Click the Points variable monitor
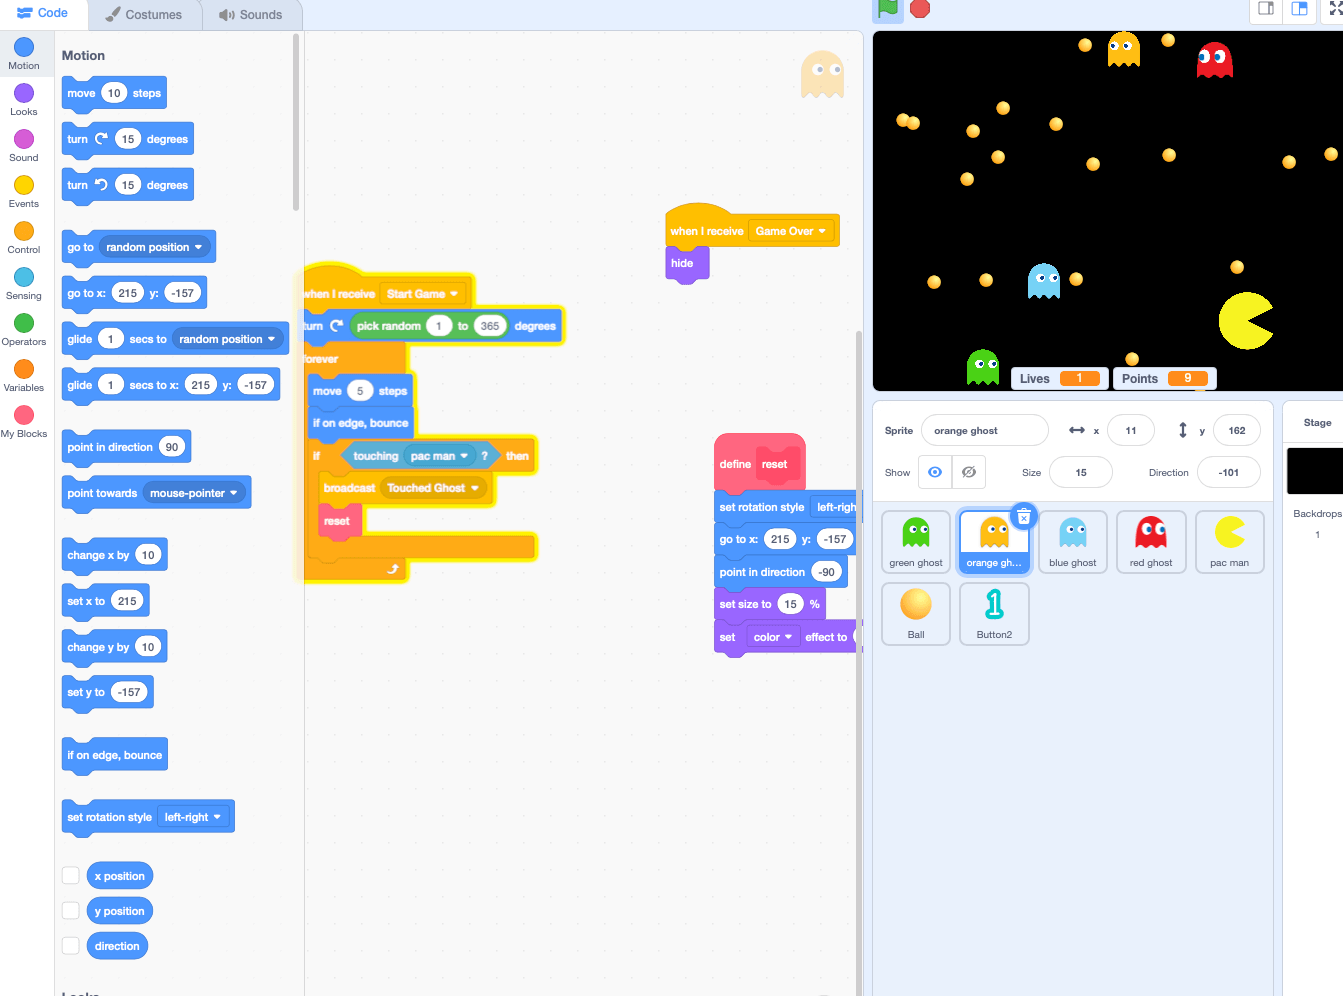The height and width of the screenshot is (996, 1343). click(x=1164, y=378)
